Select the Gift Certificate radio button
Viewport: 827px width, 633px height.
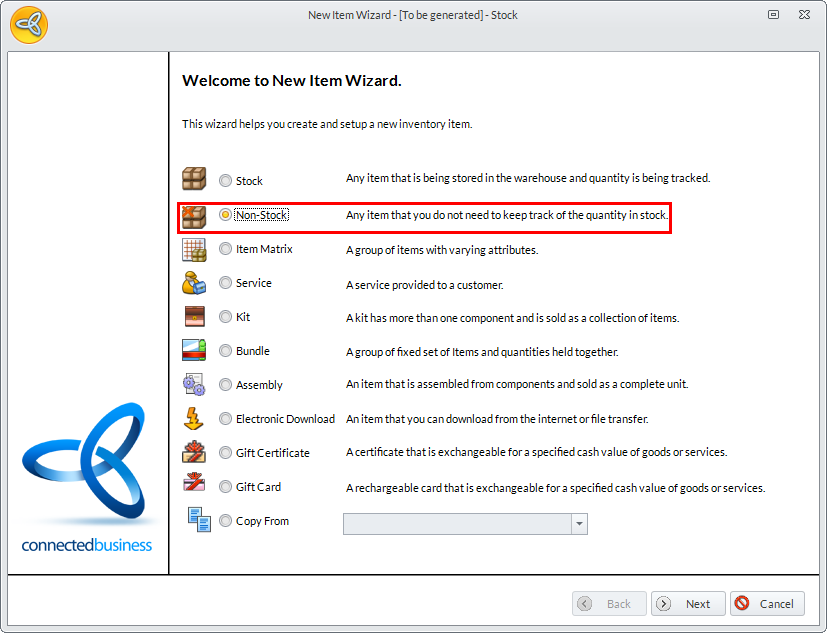pos(225,453)
